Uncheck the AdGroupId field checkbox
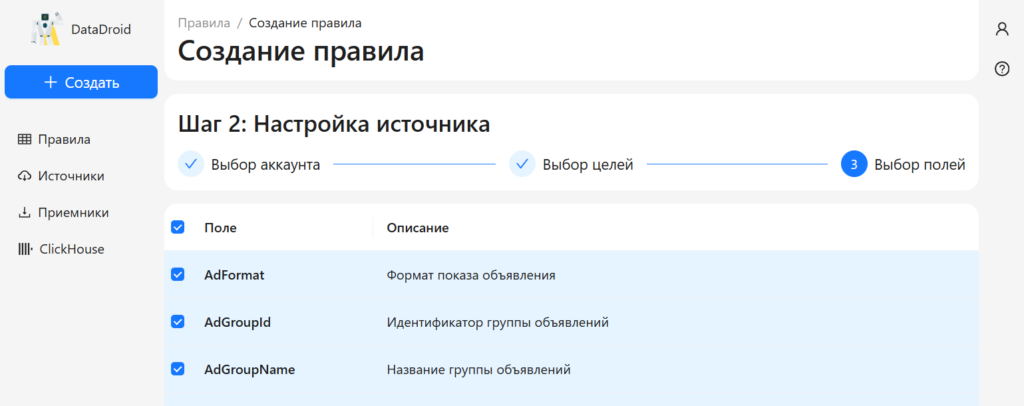Image resolution: width=1024 pixels, height=406 pixels. [178, 322]
